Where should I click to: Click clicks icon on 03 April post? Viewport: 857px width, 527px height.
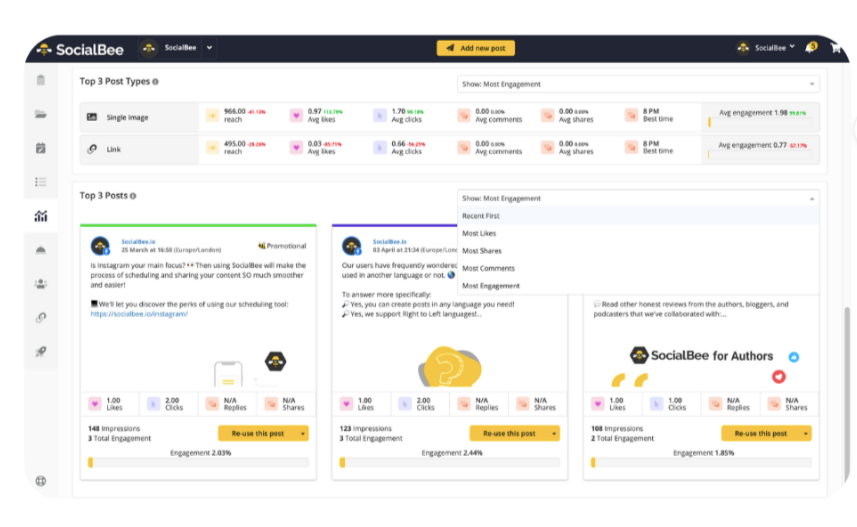pyautogui.click(x=404, y=404)
